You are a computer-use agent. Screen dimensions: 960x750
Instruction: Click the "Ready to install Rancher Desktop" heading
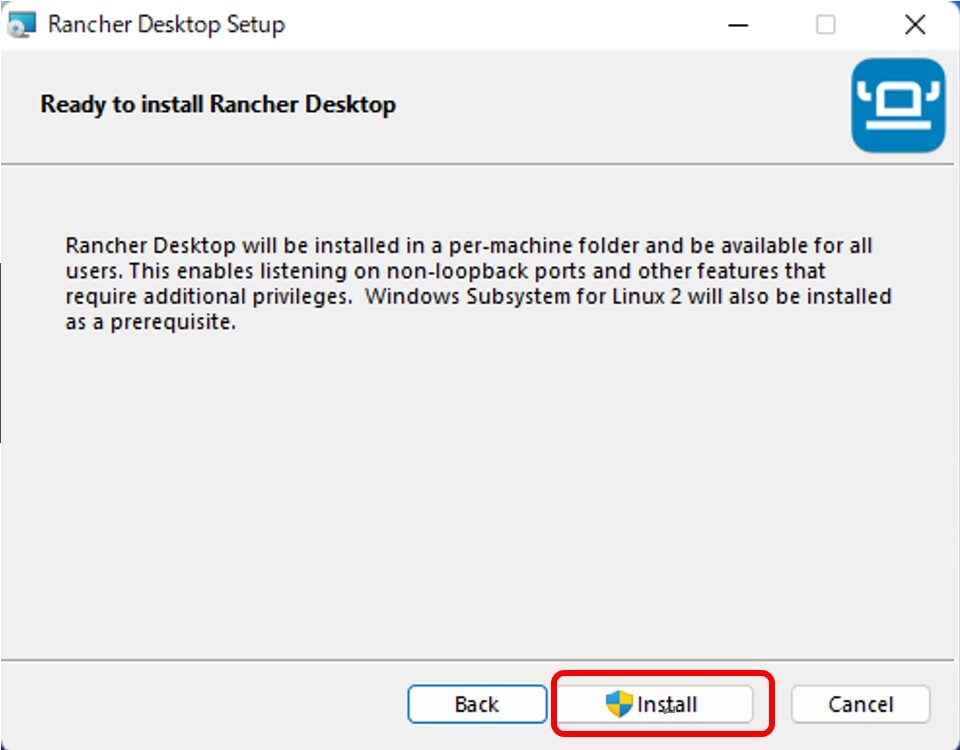(218, 104)
